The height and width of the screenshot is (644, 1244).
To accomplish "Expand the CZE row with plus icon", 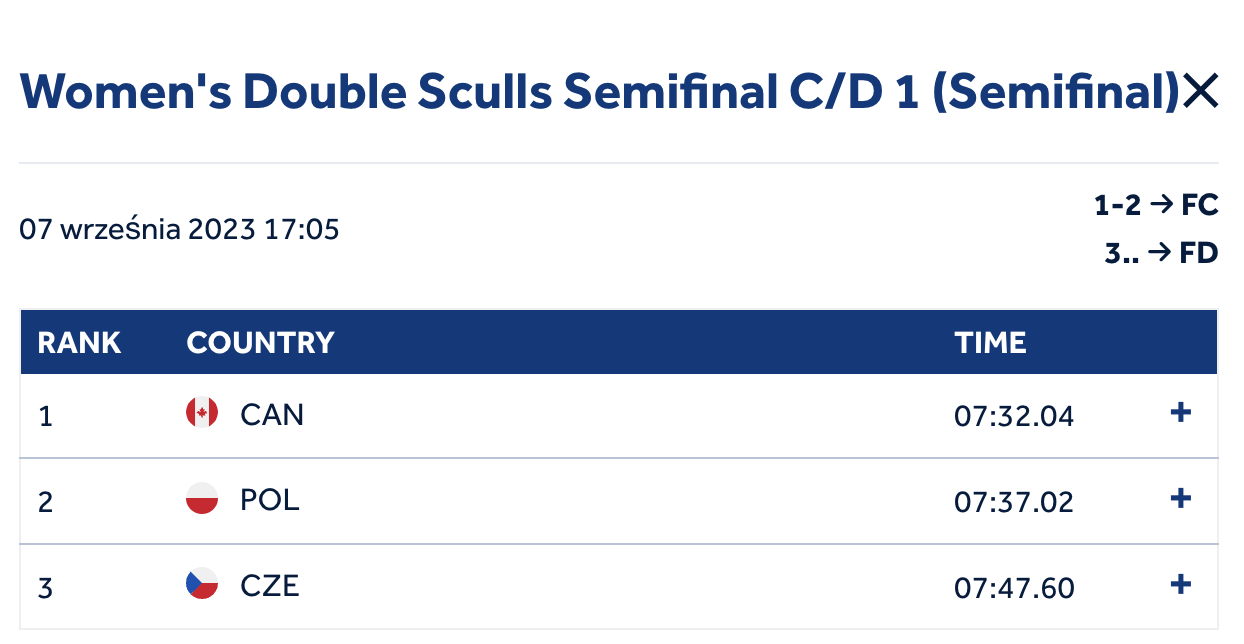I will [x=1181, y=584].
